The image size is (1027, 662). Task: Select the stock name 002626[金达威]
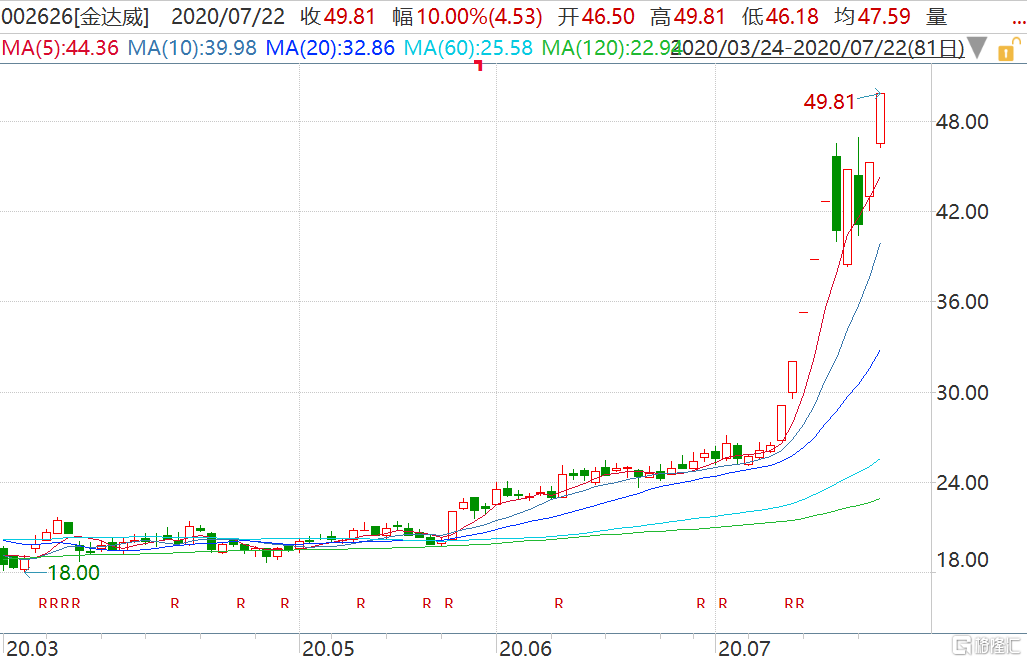[x=75, y=17]
